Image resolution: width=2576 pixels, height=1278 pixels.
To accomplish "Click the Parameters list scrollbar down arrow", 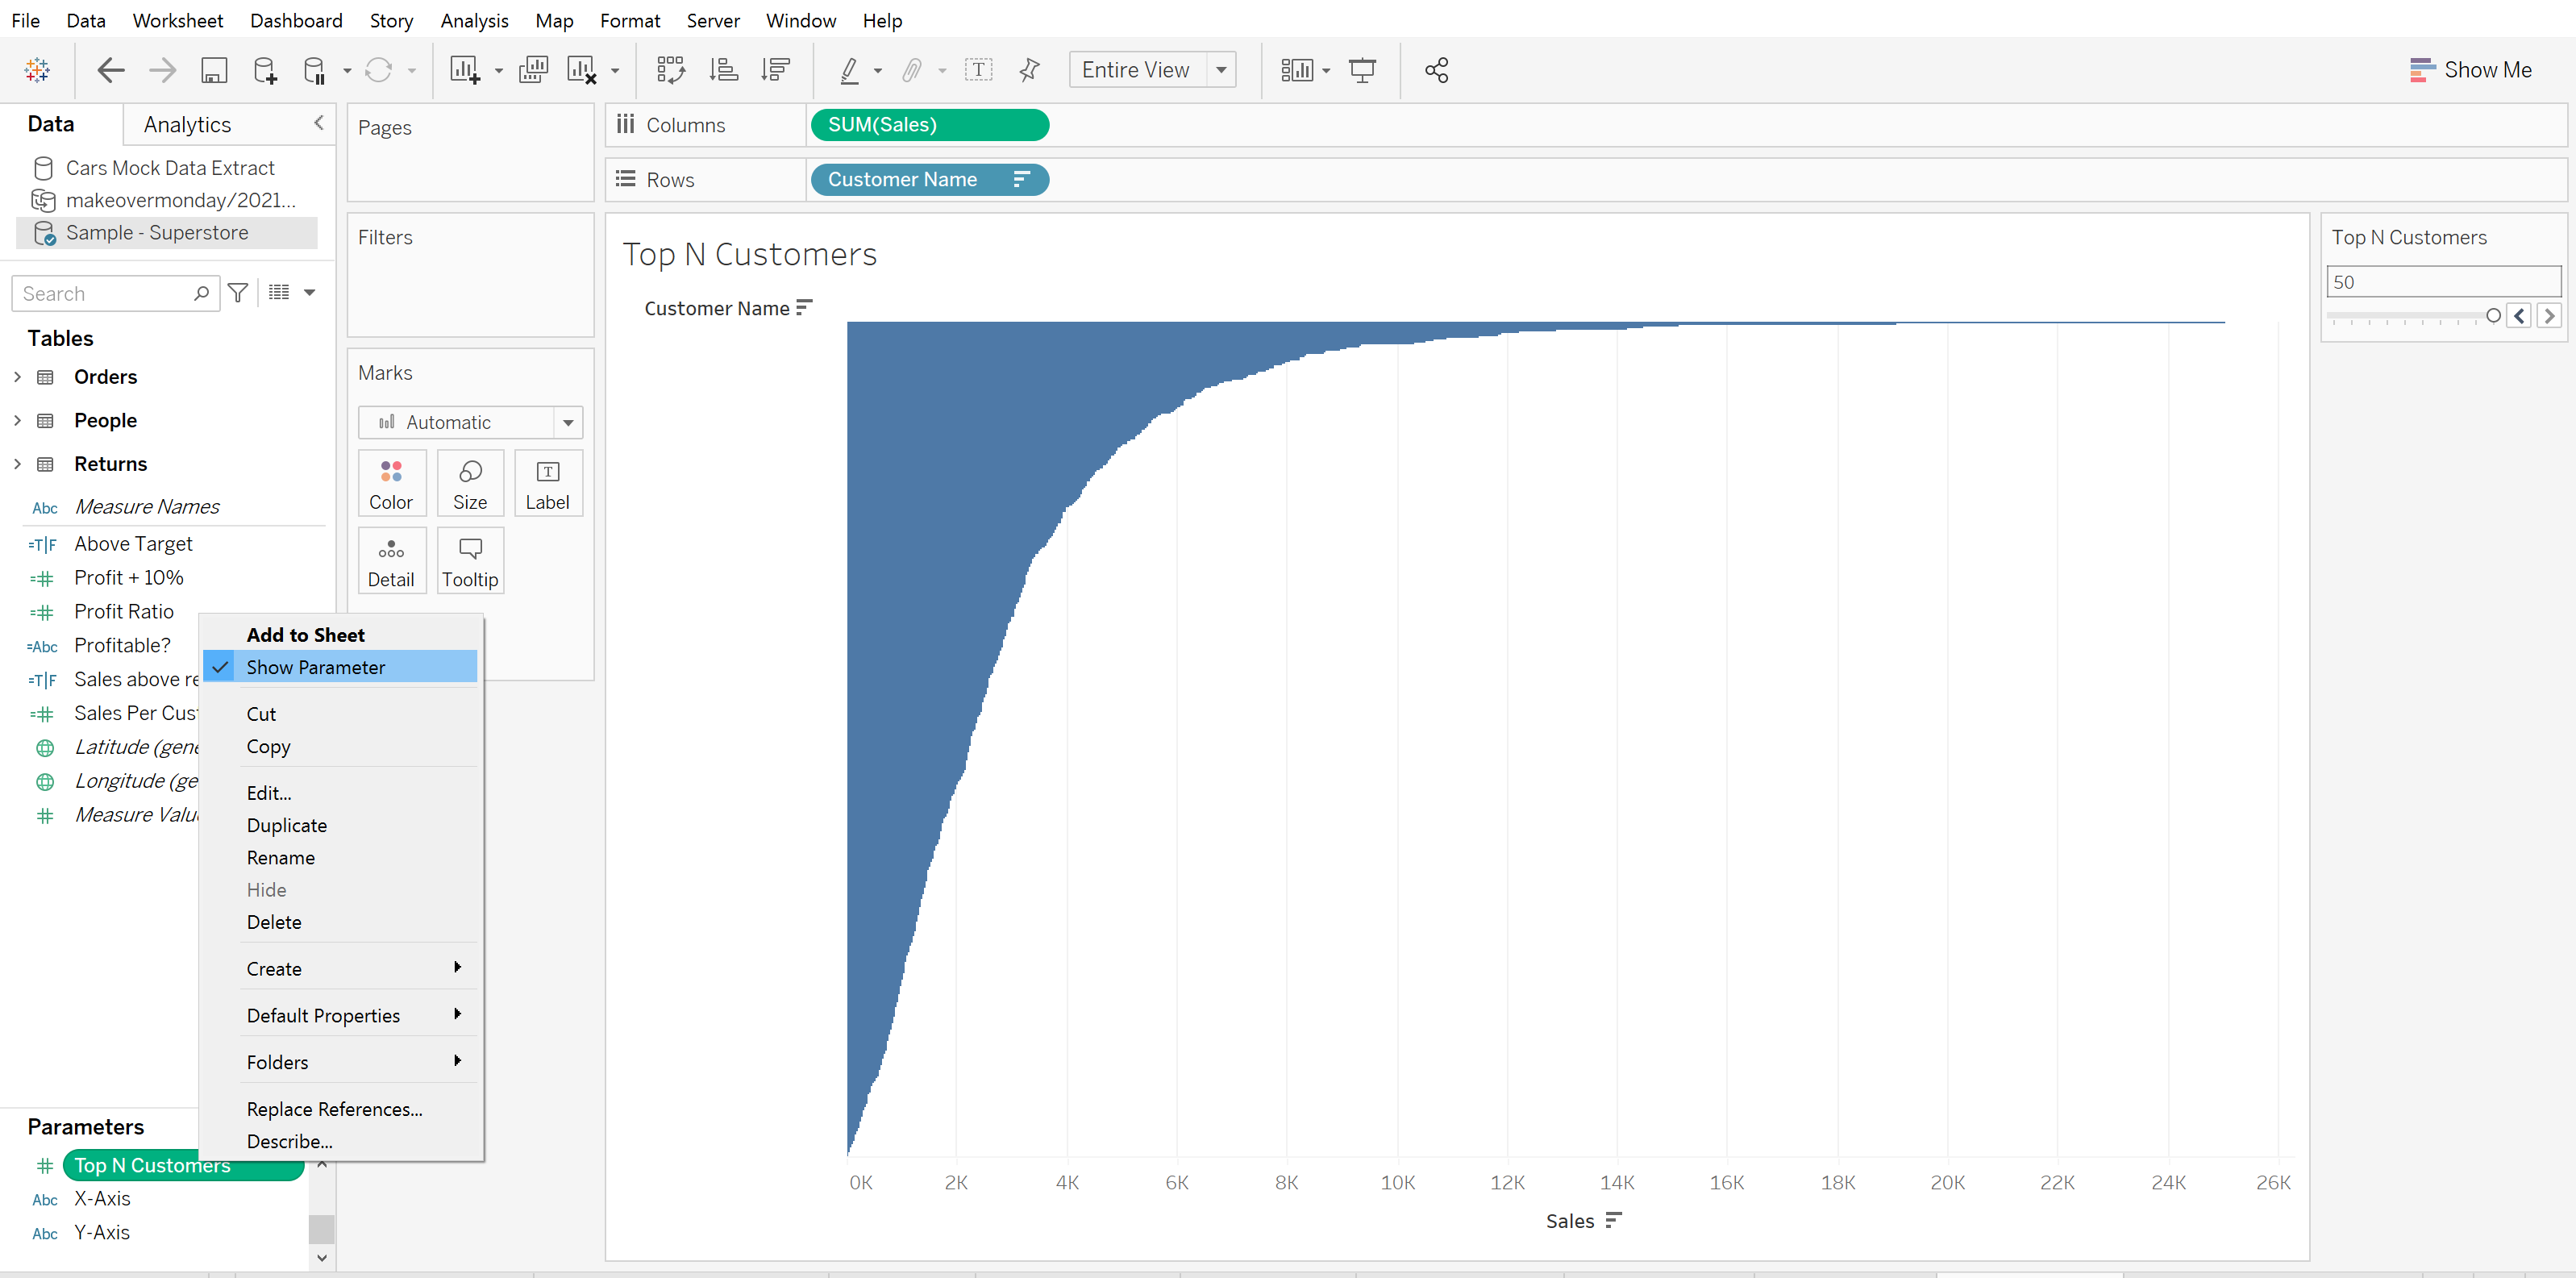I will 322,1258.
